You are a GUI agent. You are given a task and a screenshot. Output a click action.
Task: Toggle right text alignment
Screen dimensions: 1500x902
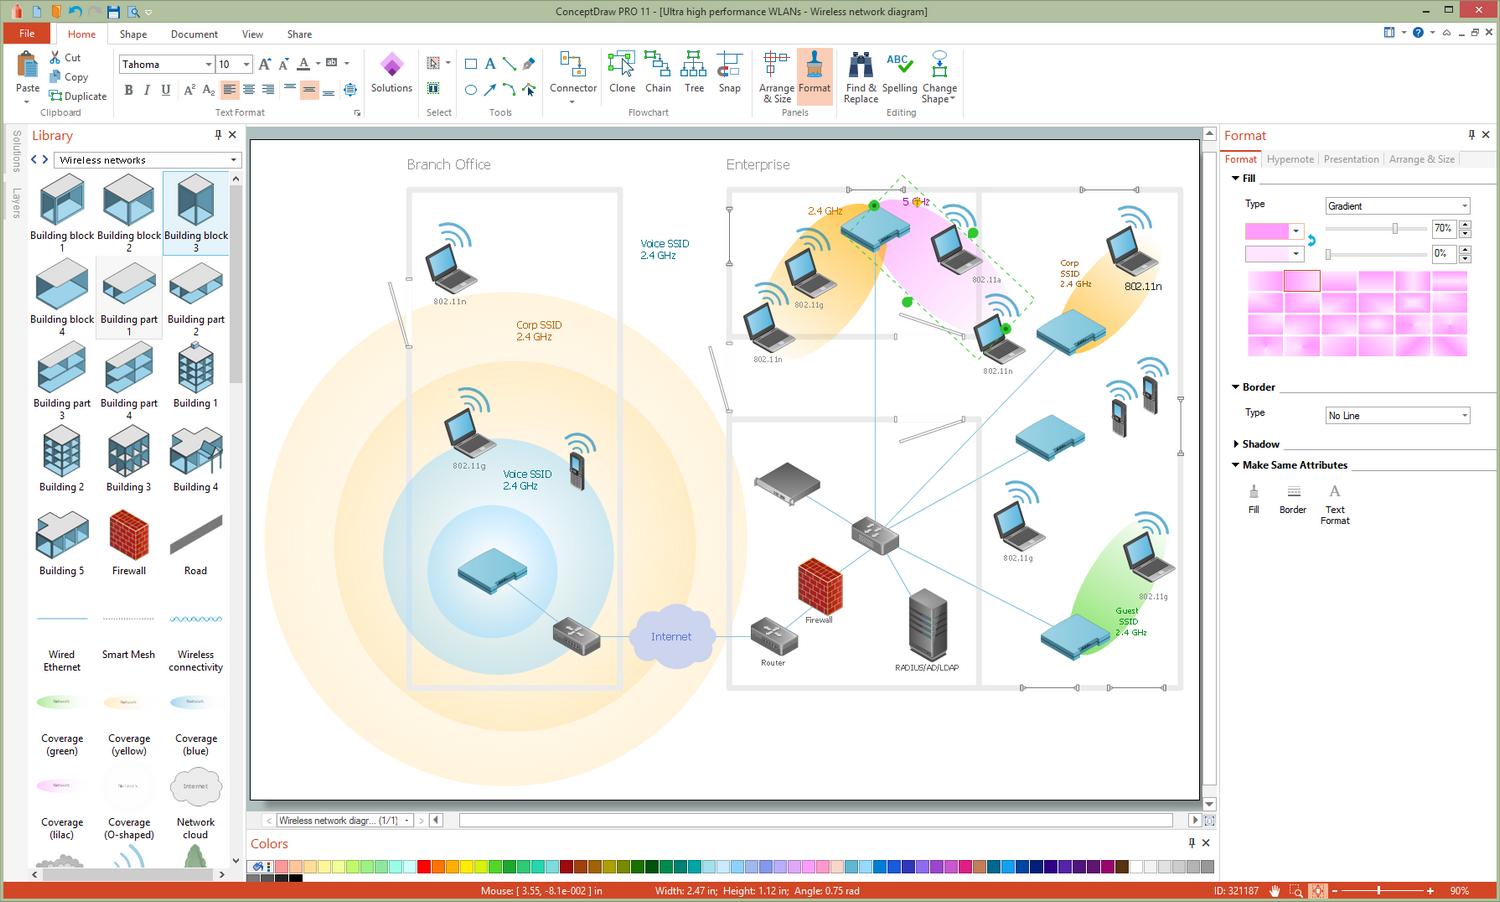[x=268, y=90]
